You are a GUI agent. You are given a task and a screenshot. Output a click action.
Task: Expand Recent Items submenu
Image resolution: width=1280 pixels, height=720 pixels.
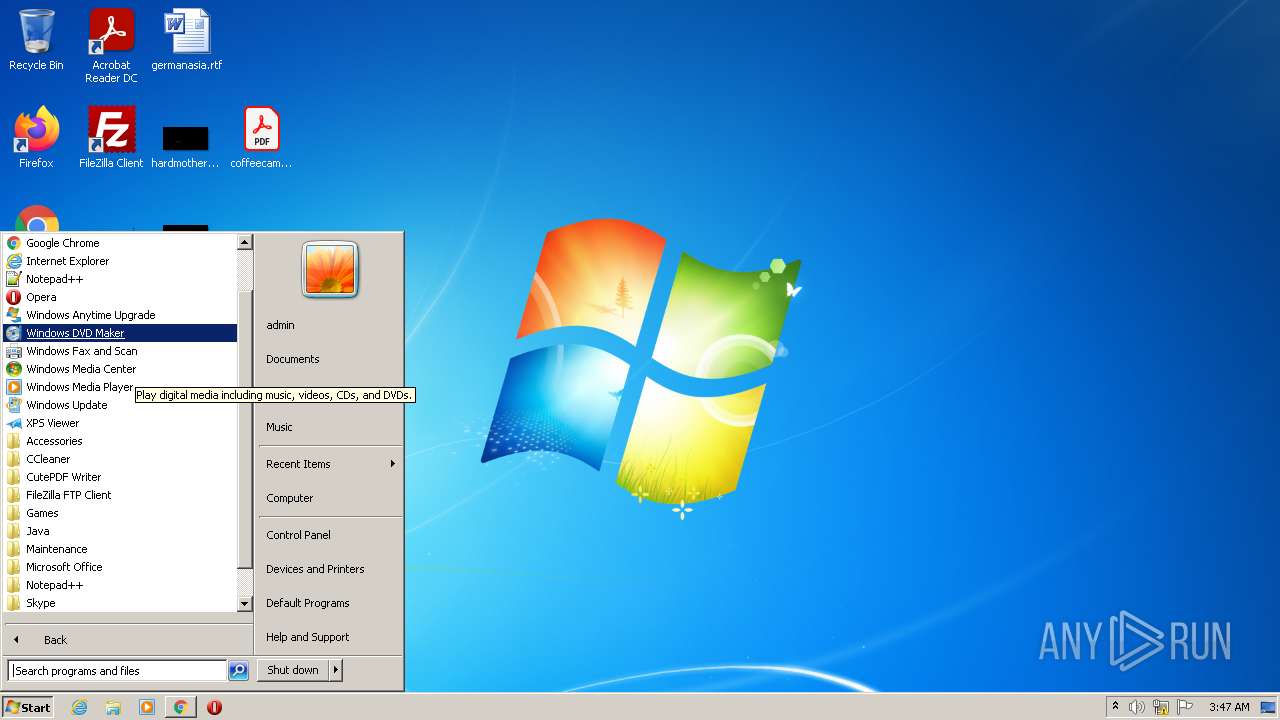[330, 464]
